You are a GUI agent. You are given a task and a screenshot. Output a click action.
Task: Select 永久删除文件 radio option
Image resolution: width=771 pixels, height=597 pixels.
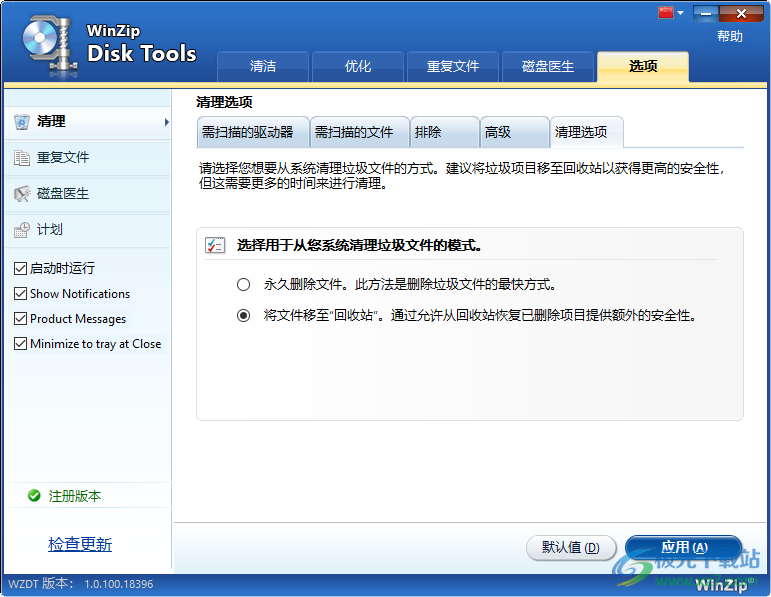coord(243,285)
